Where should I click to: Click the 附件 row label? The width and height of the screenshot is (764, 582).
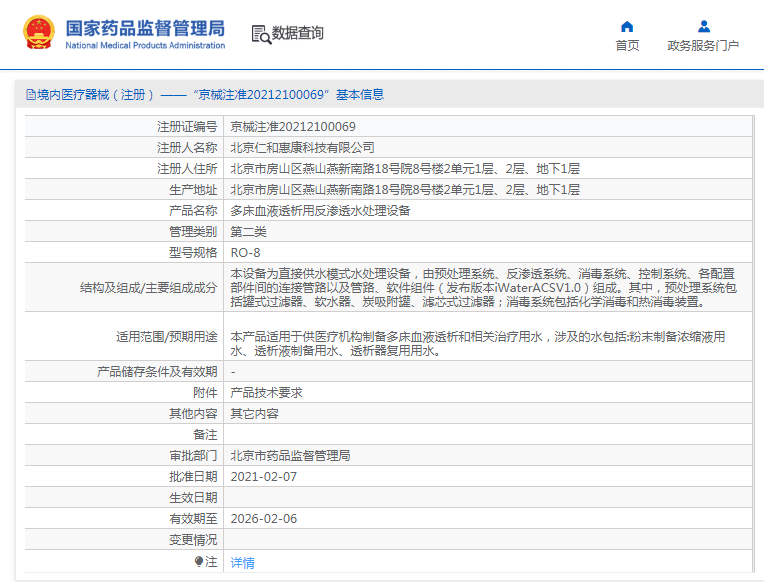pyautogui.click(x=205, y=392)
